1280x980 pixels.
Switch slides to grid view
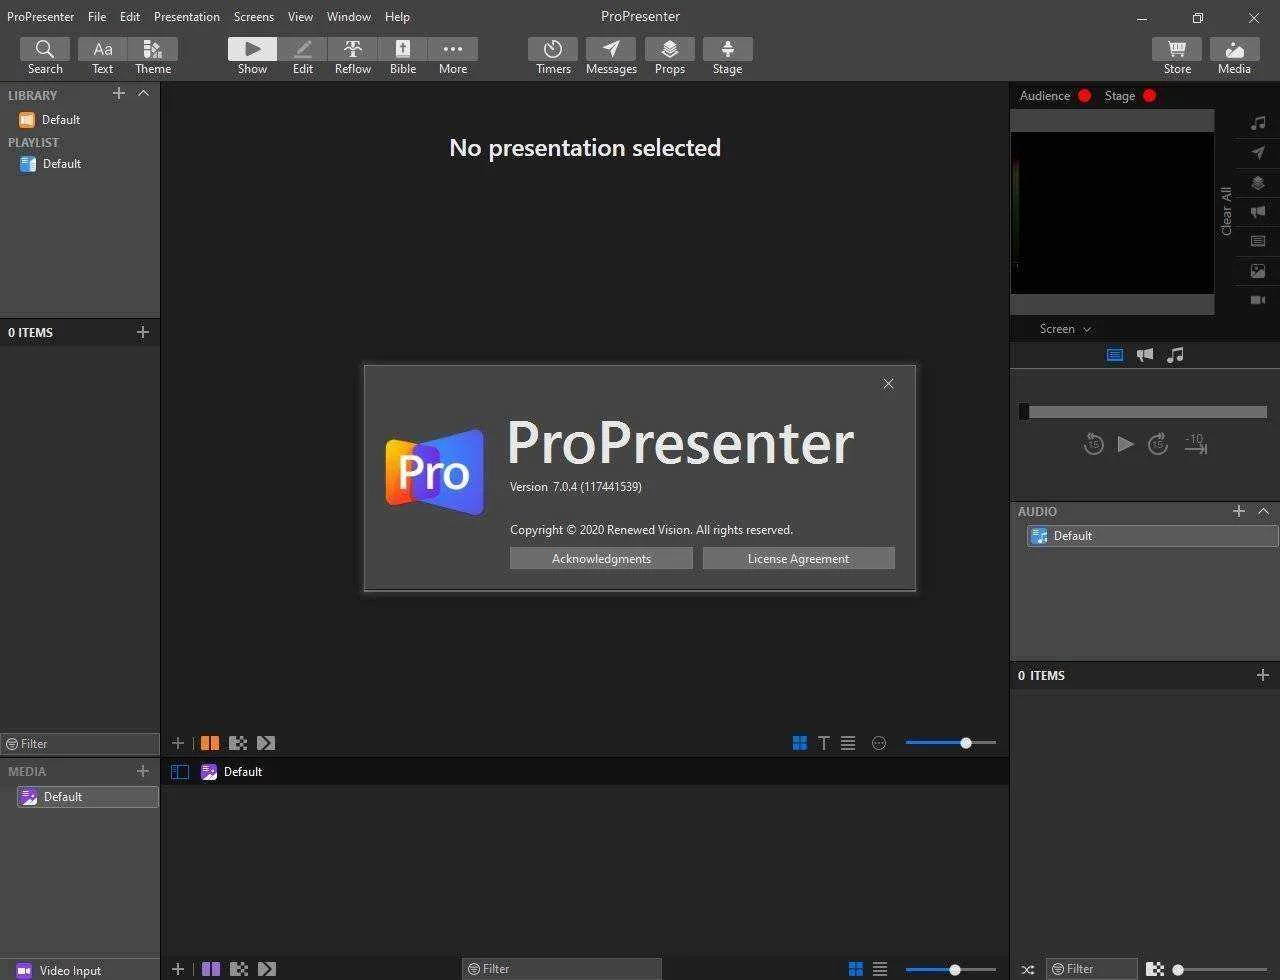point(800,743)
